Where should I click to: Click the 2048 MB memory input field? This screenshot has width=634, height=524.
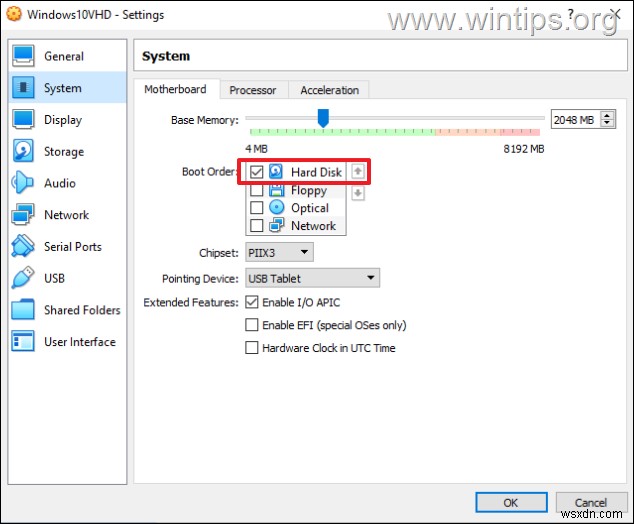(x=576, y=120)
